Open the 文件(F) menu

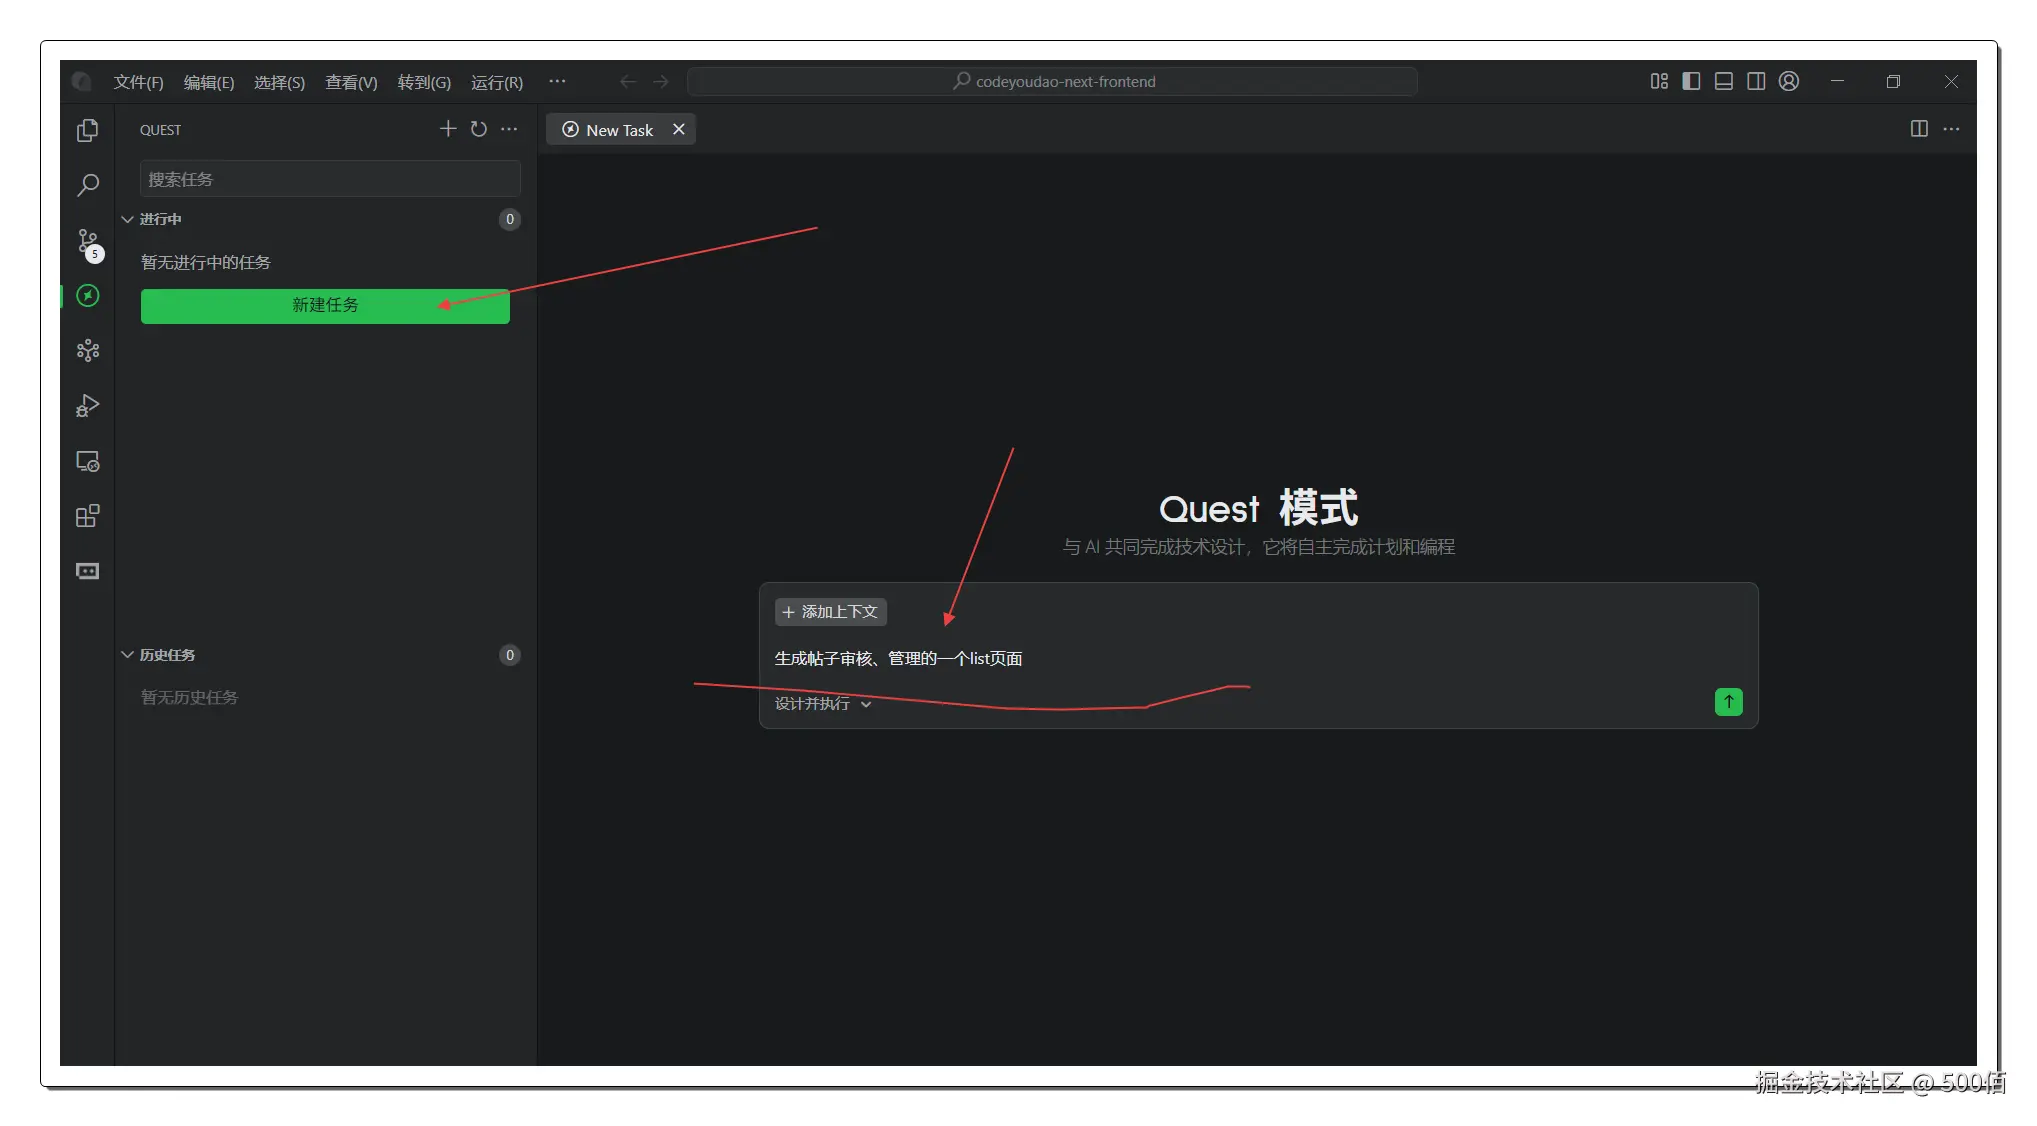[x=138, y=82]
